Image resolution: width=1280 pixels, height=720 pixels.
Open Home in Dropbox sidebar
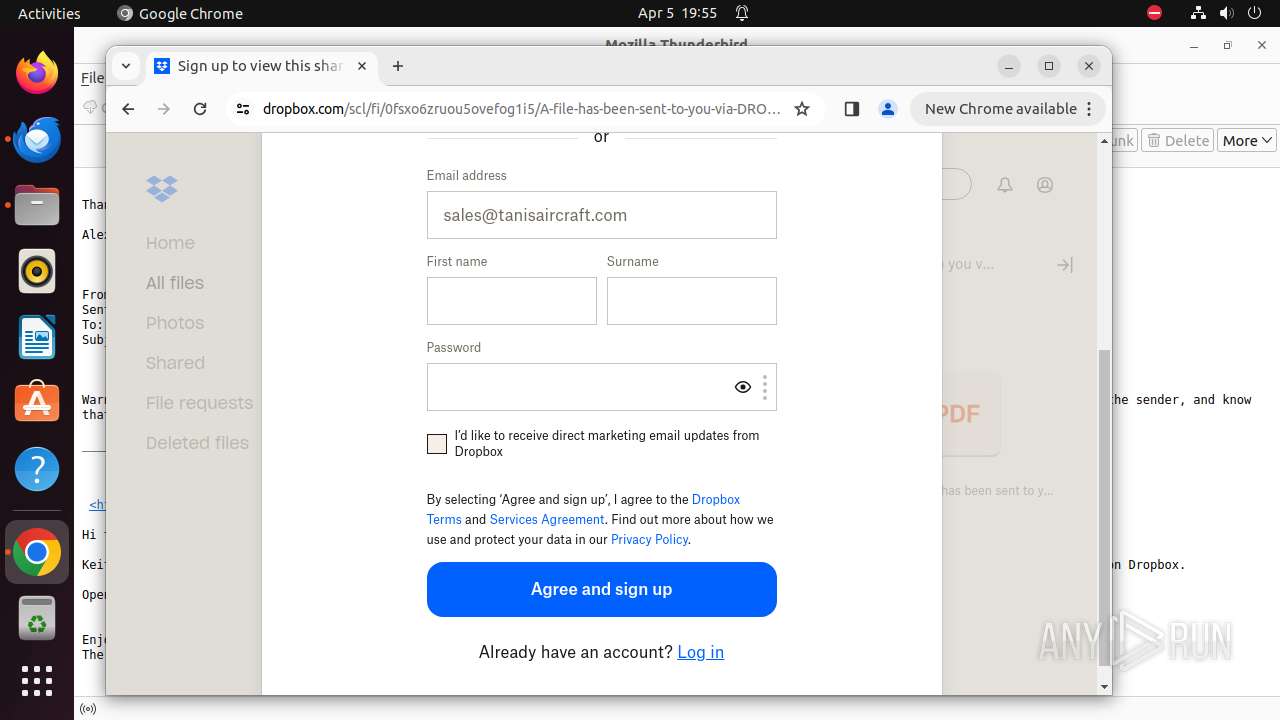coord(170,243)
